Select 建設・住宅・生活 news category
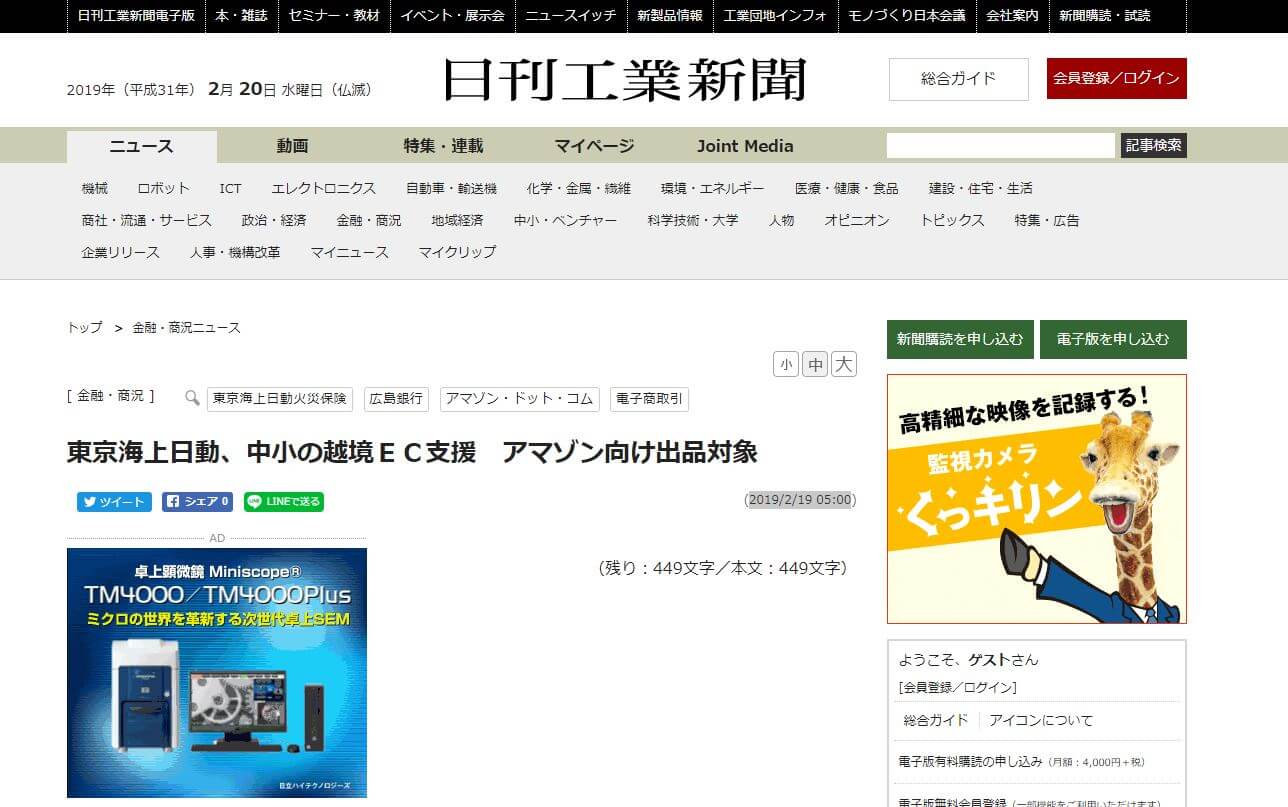The image size is (1288, 807). coord(980,188)
